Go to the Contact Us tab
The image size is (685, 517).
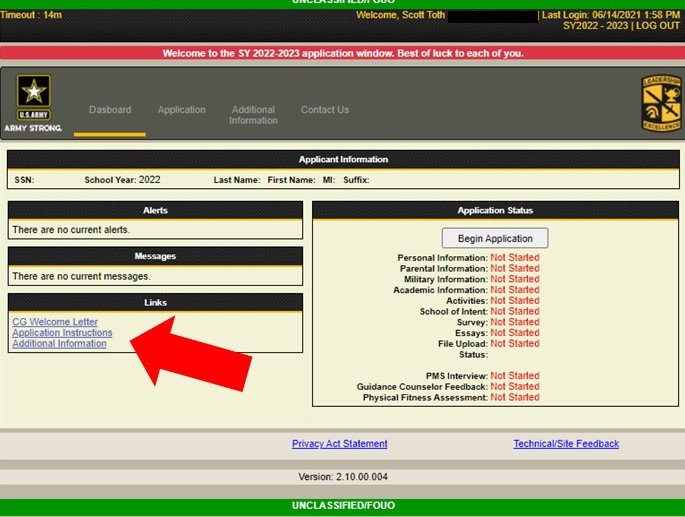click(325, 110)
